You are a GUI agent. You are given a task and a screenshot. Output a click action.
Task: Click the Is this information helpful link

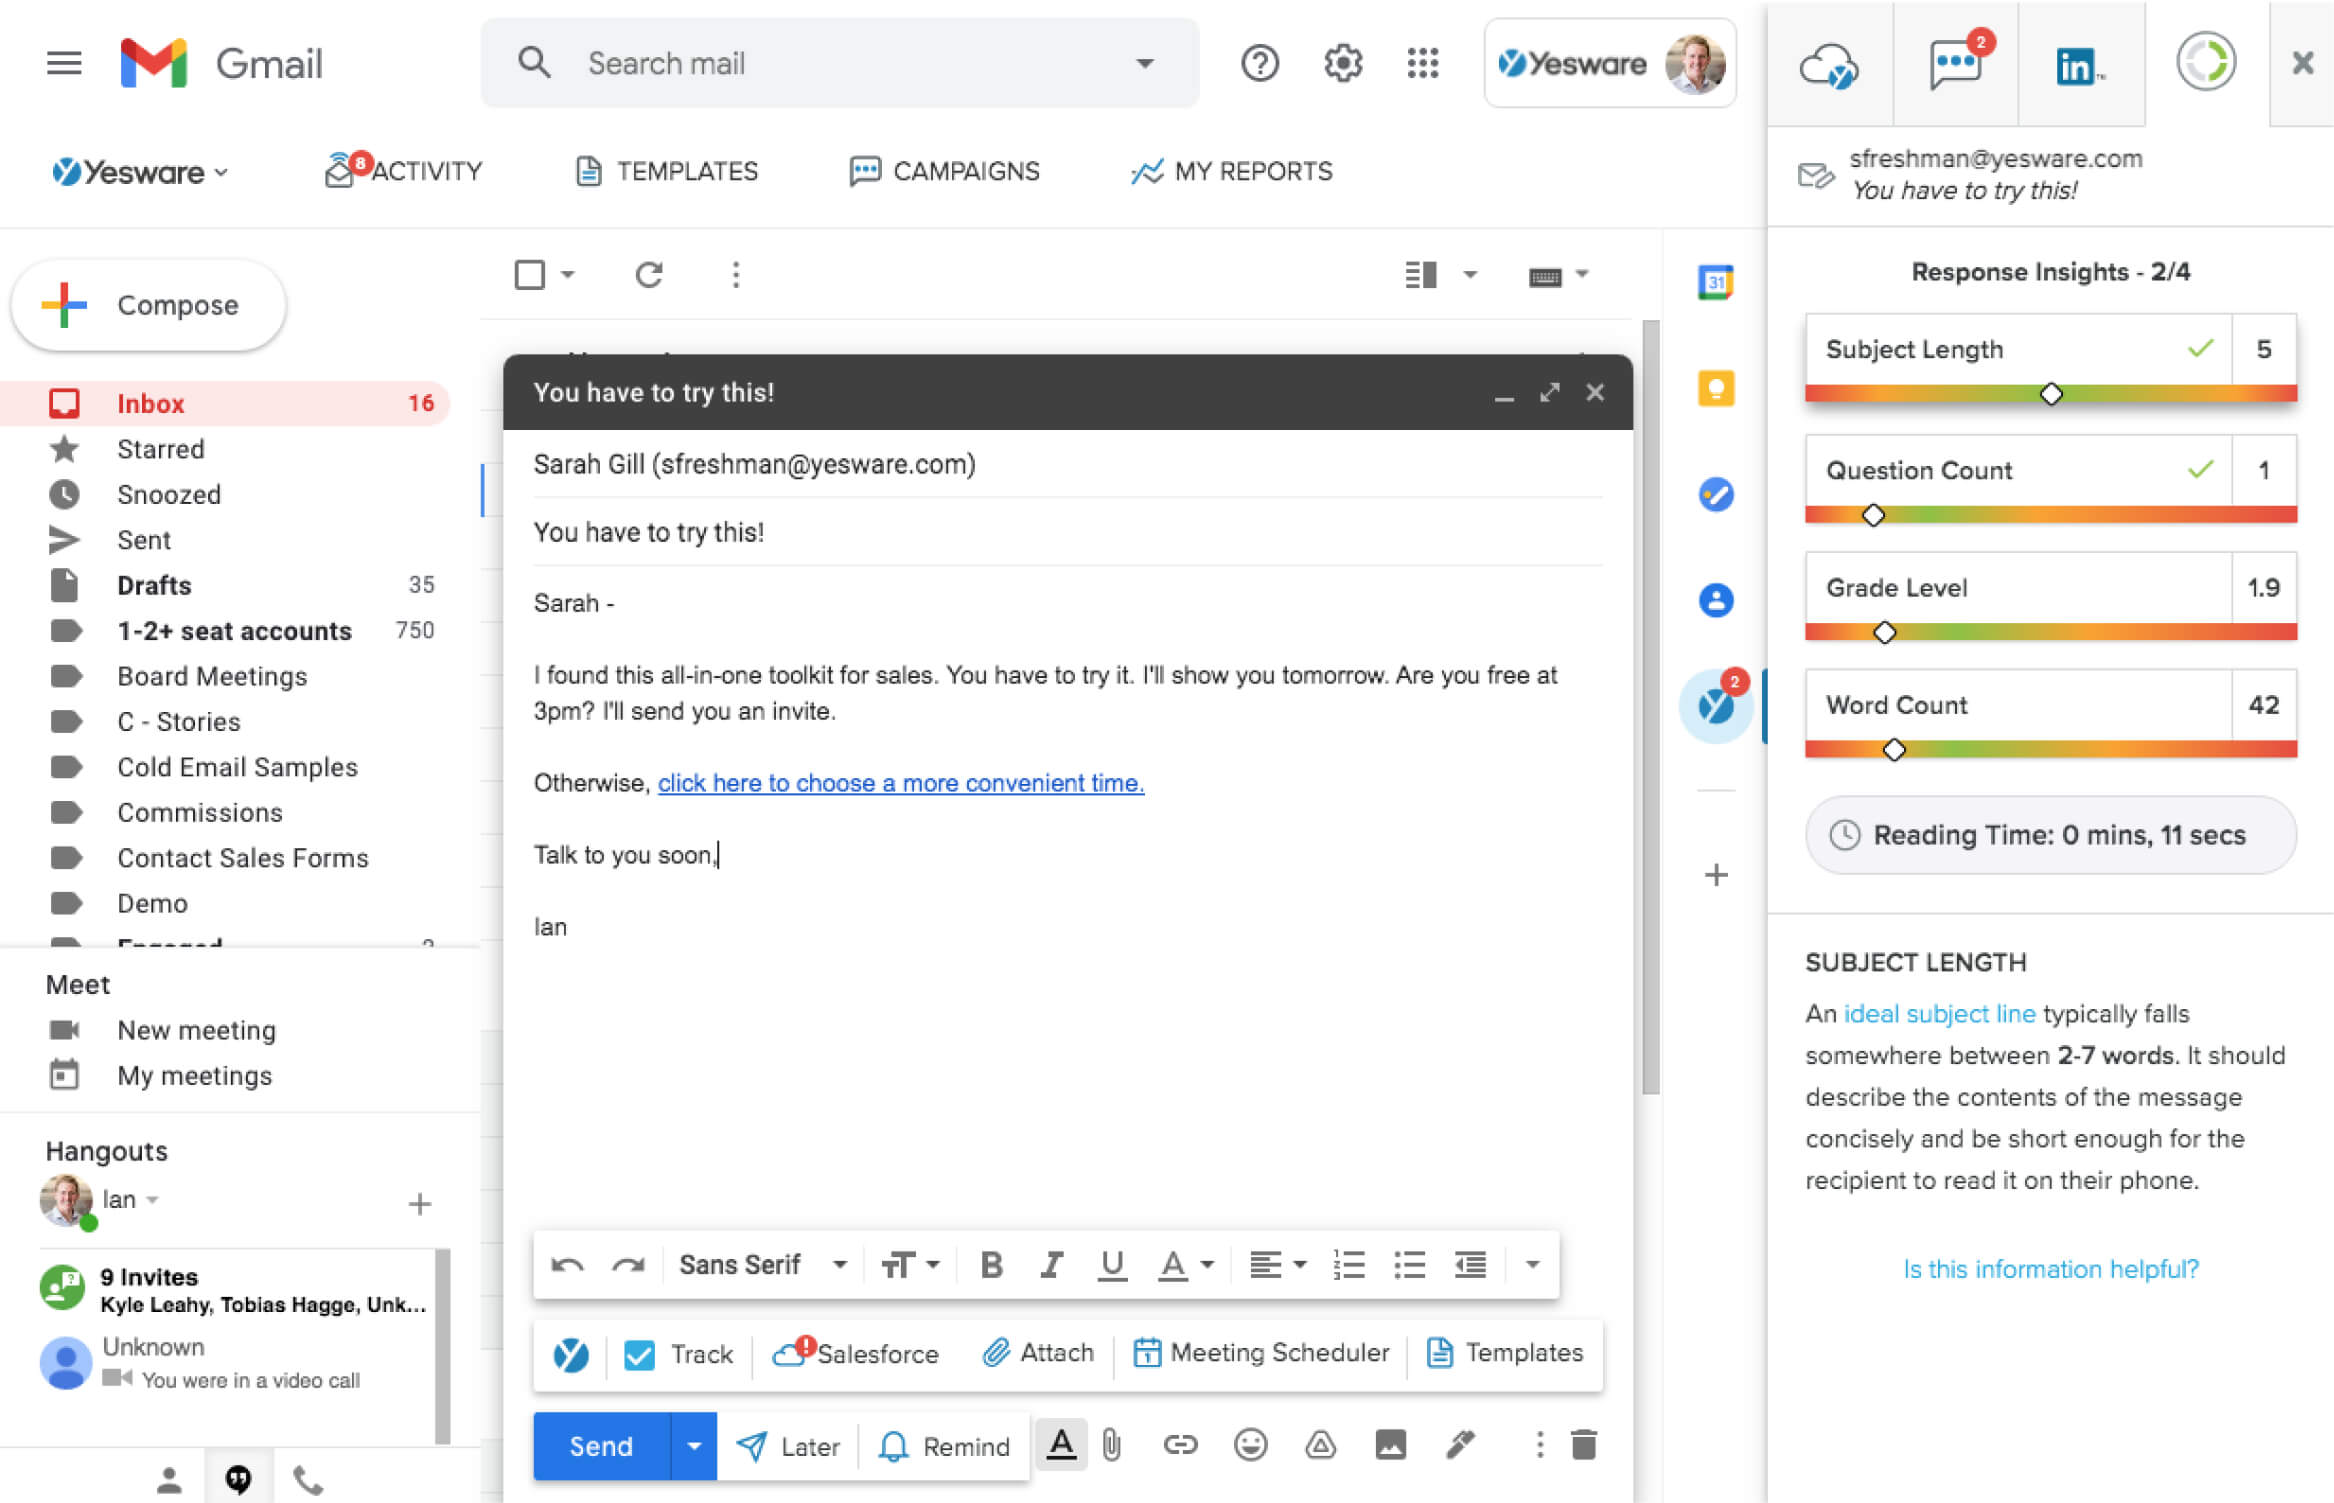point(2050,1269)
